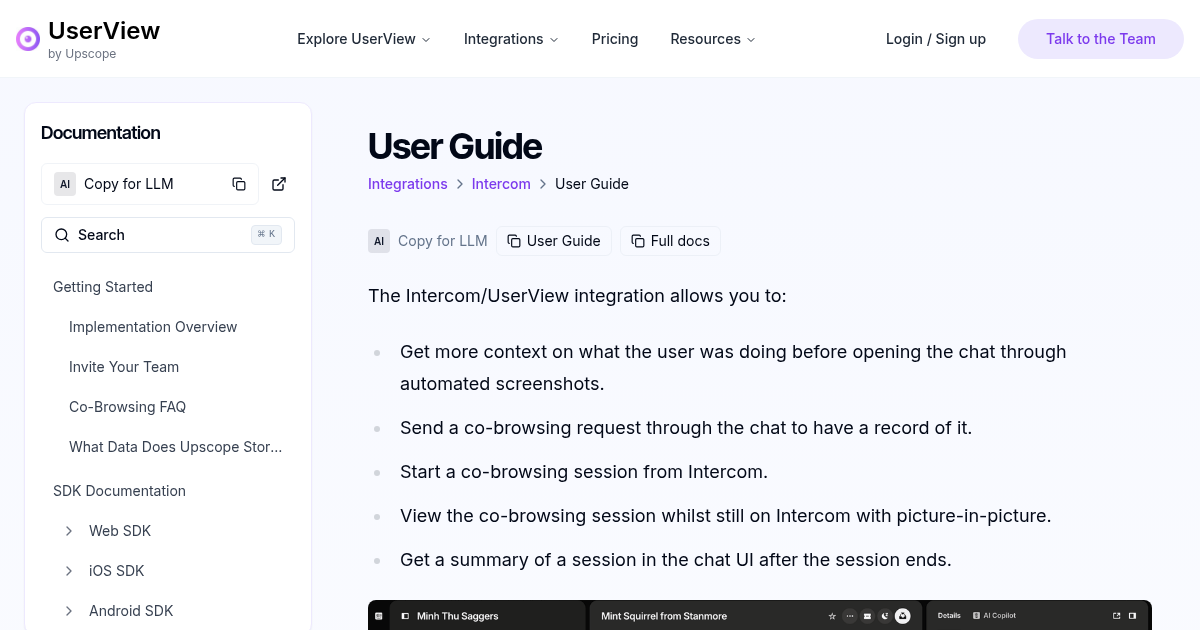Image resolution: width=1200 pixels, height=630 pixels.
Task: Click sidebar icon left of Minh Thu Saggers
Action: coord(405,616)
